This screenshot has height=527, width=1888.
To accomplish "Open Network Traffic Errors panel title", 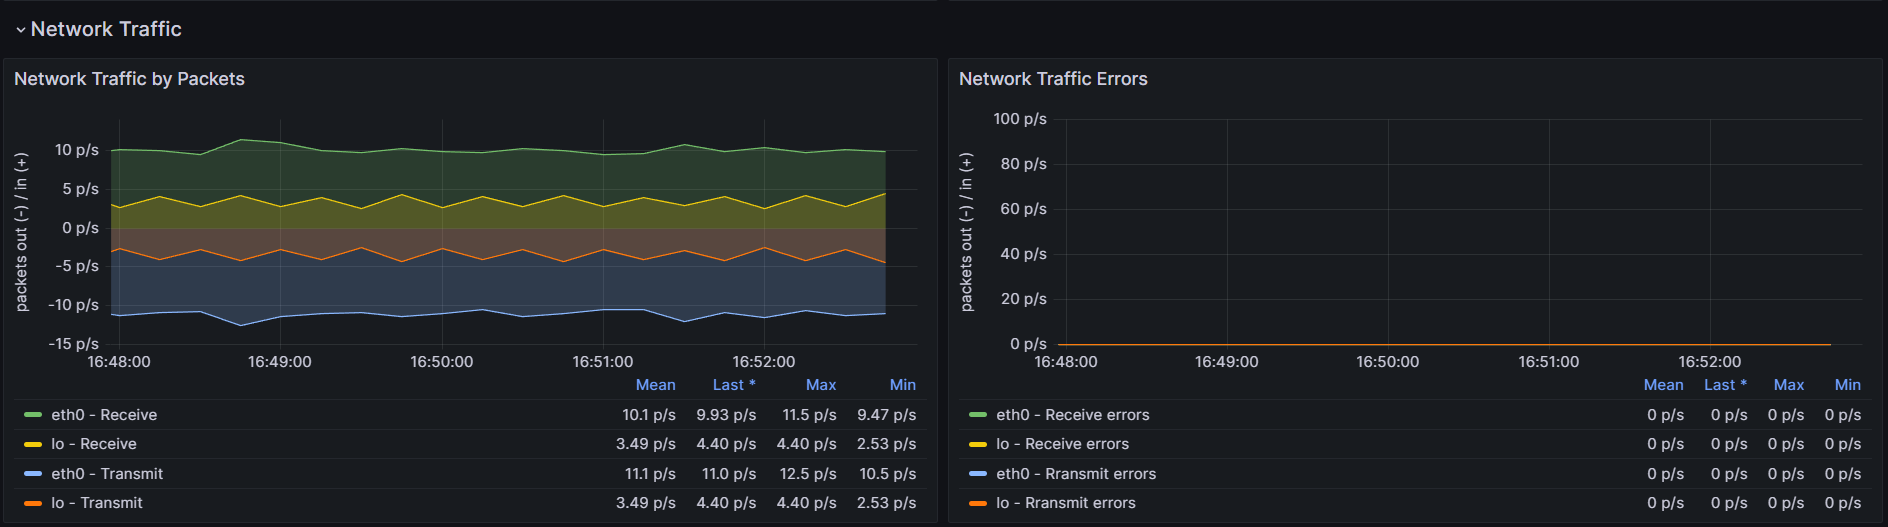I will pyautogui.click(x=1053, y=79).
